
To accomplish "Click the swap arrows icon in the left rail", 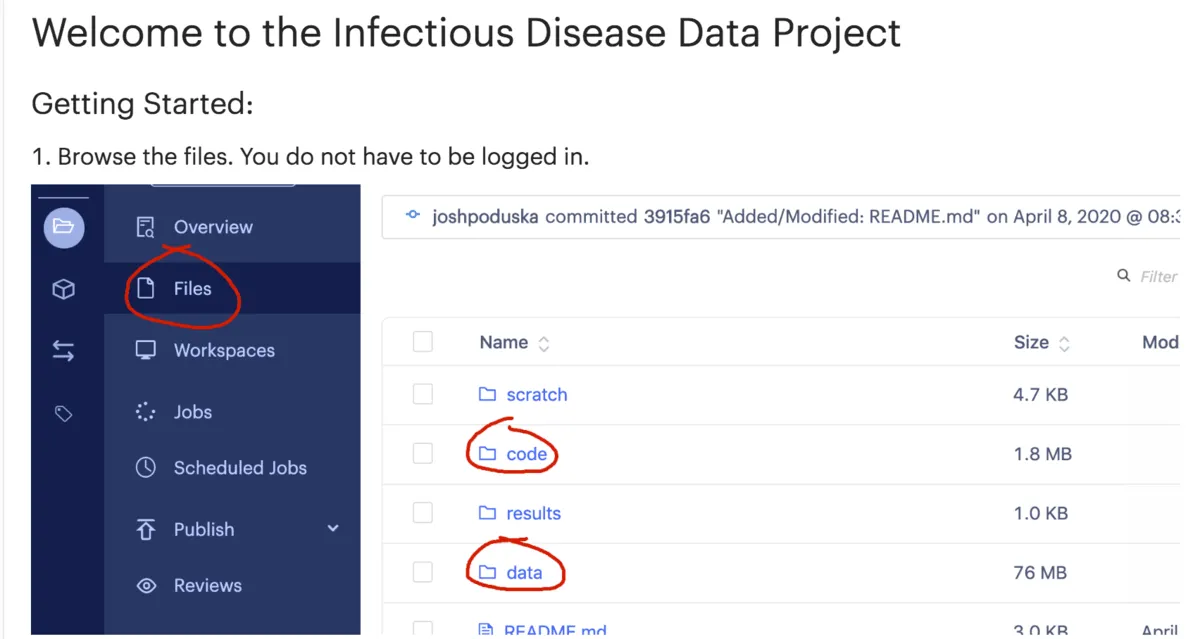I will coord(63,351).
